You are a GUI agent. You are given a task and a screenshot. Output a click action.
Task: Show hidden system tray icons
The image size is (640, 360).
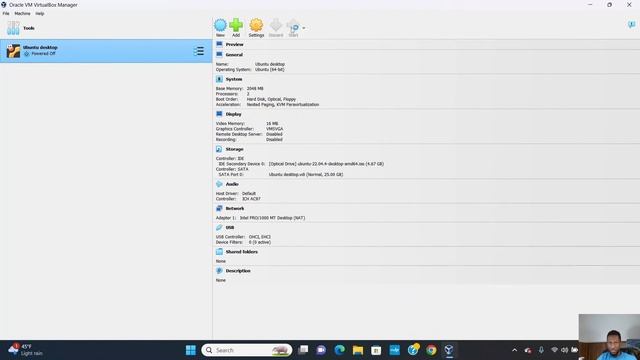click(514, 350)
